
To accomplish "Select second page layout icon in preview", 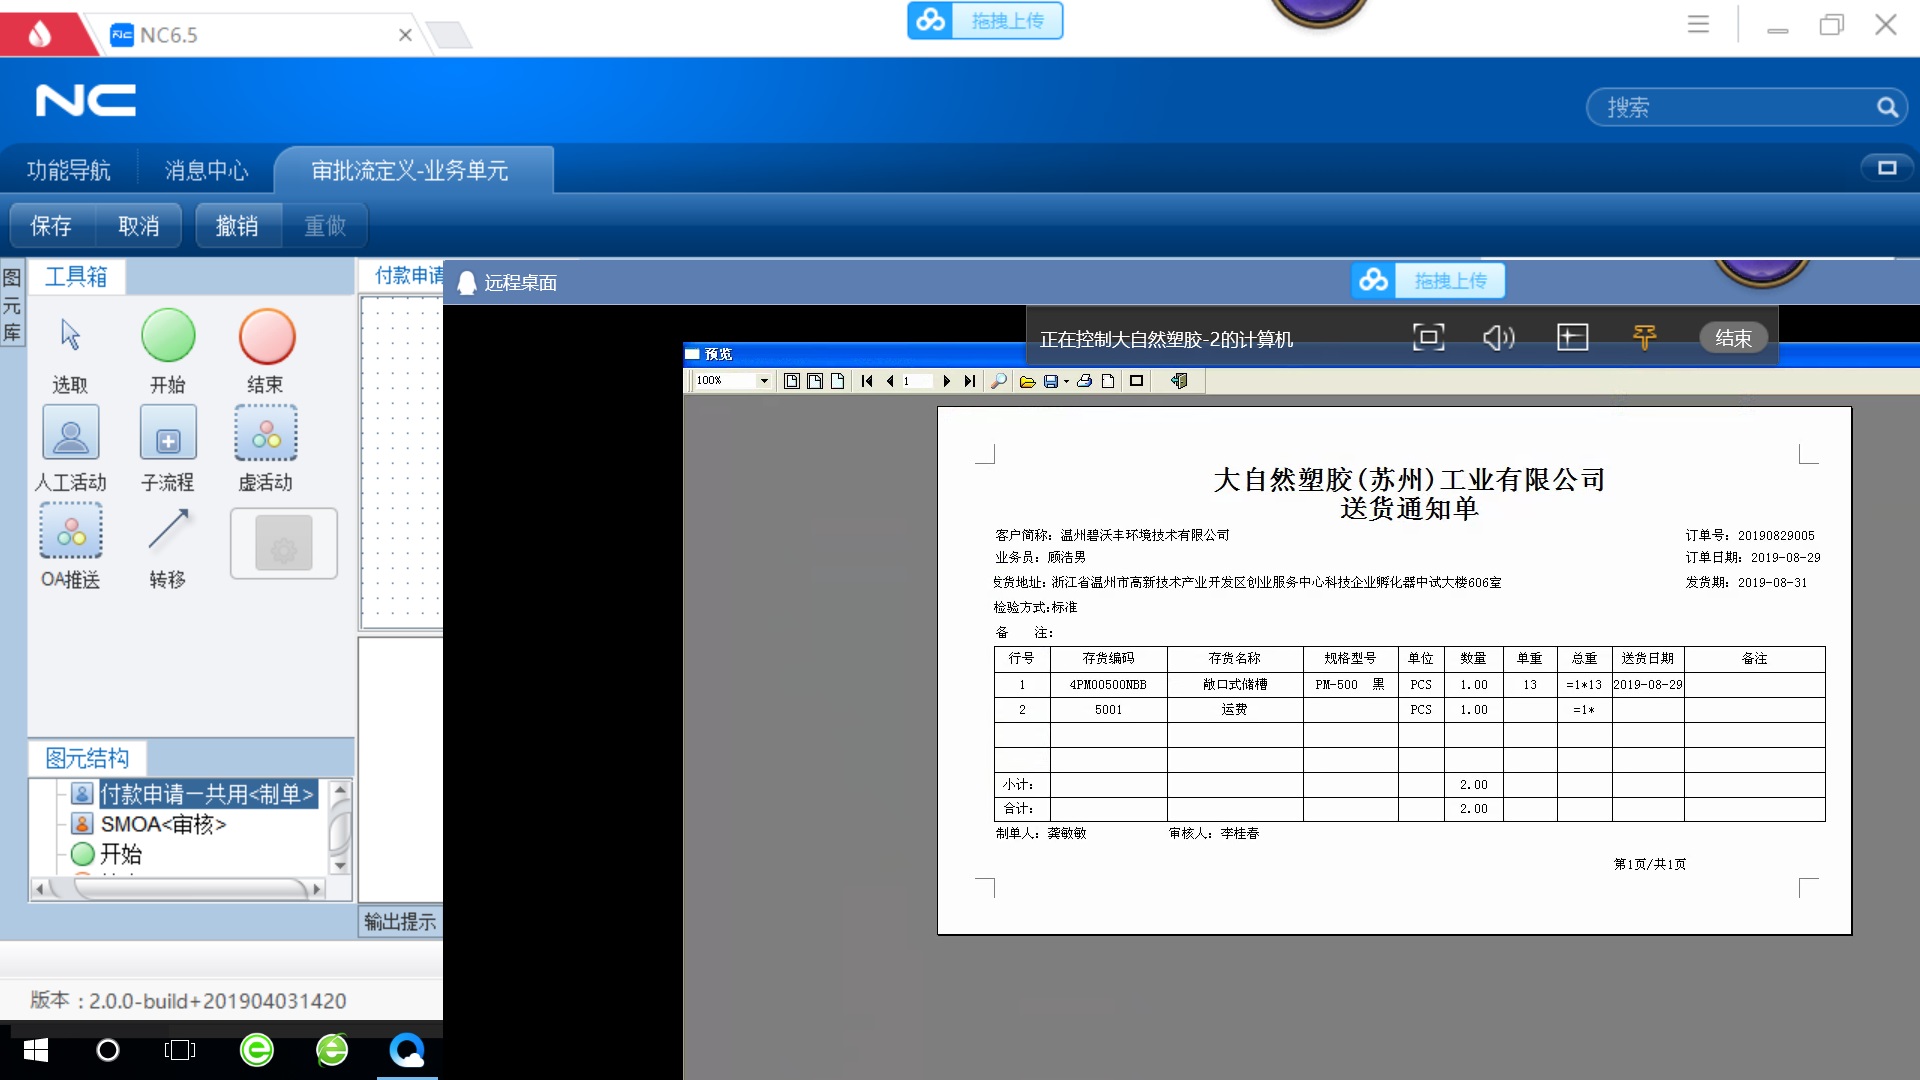I will click(815, 381).
